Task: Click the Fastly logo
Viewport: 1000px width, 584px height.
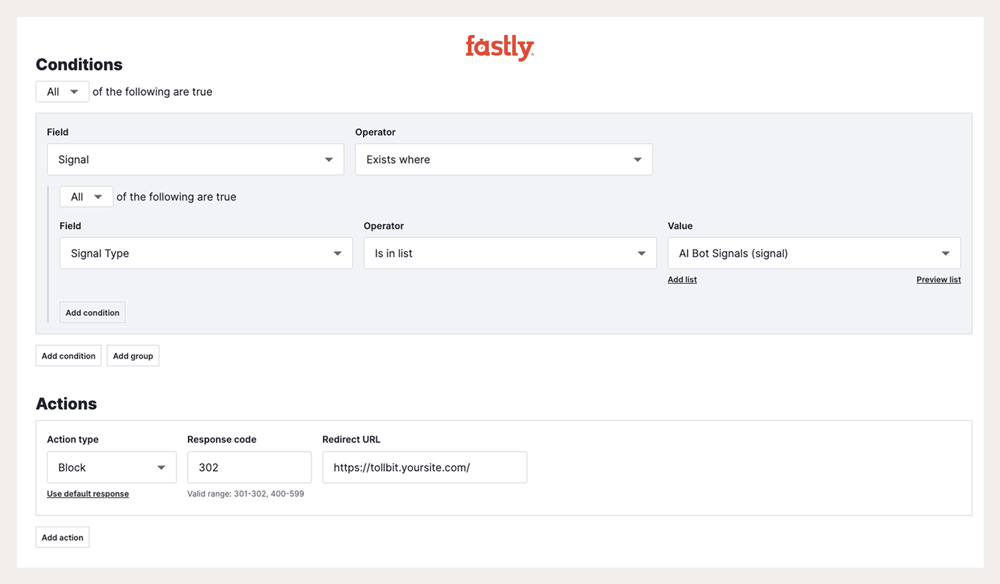Action: click(x=499, y=47)
